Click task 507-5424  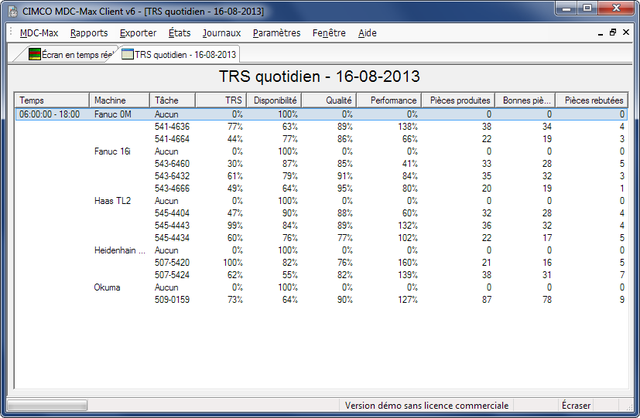tap(172, 275)
